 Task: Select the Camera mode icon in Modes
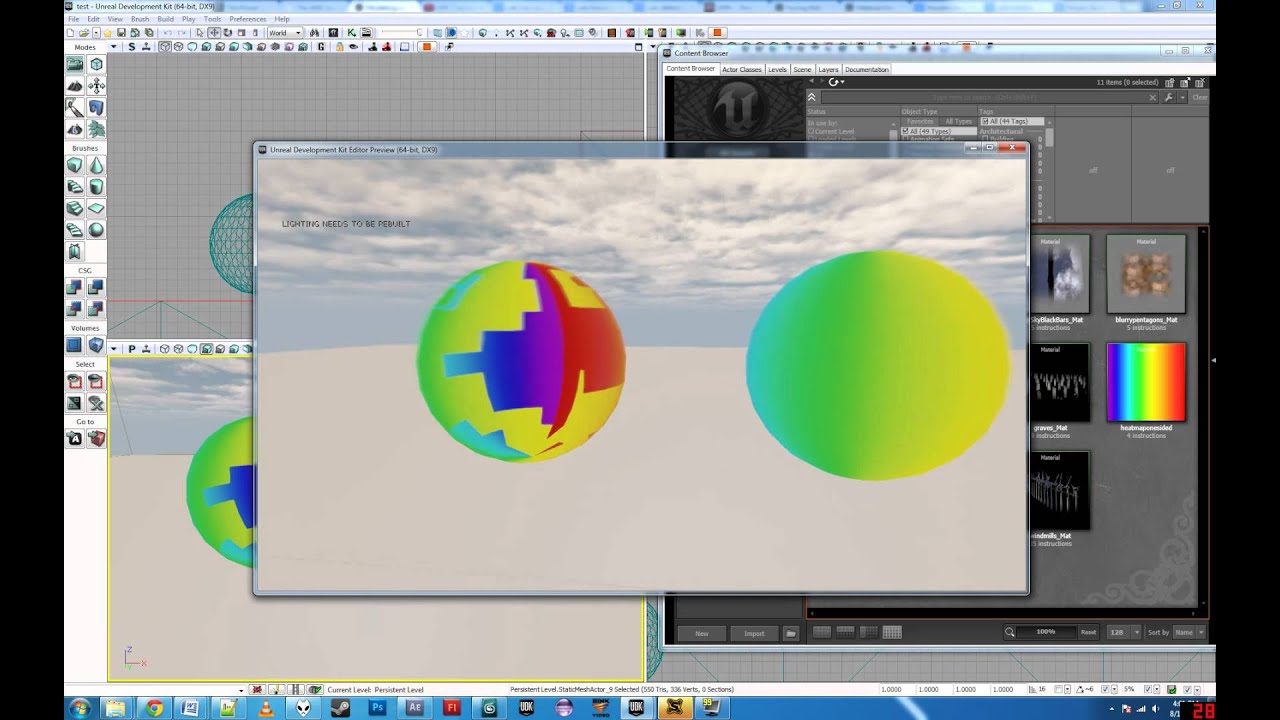[75, 64]
